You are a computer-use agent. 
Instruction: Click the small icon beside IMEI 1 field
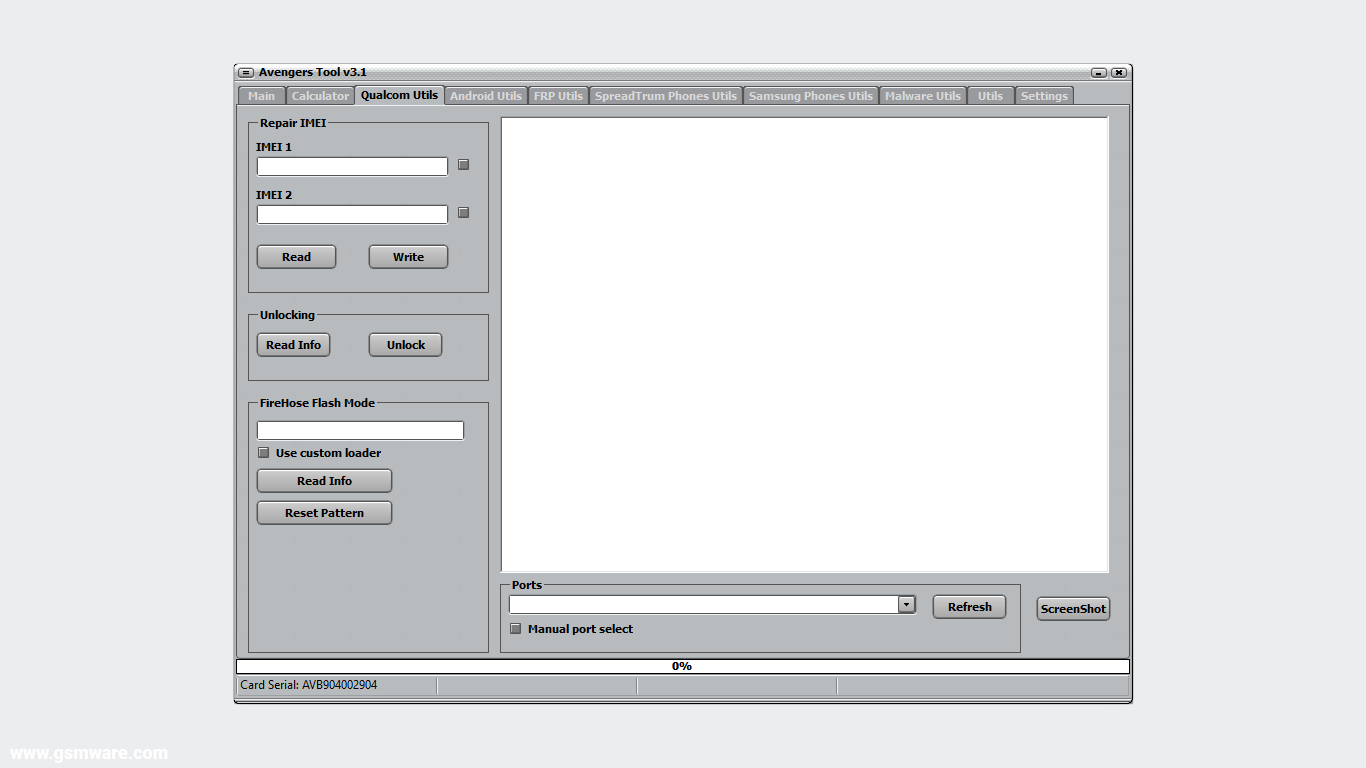click(463, 165)
